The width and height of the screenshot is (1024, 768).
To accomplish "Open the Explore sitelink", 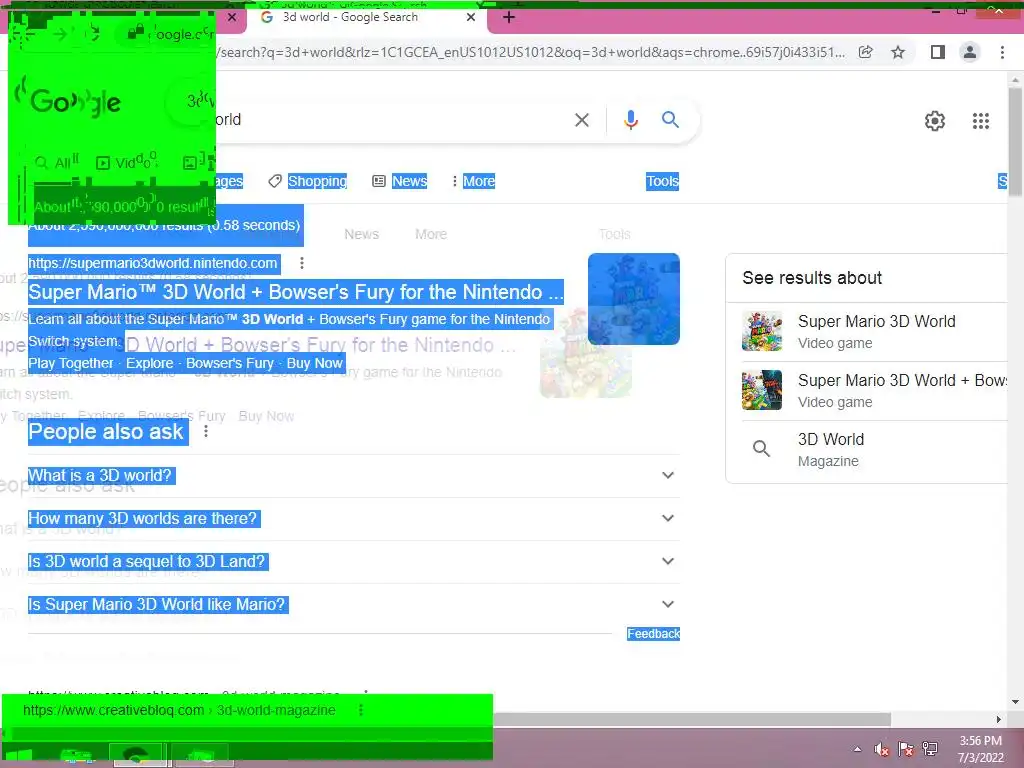I will coord(150,364).
